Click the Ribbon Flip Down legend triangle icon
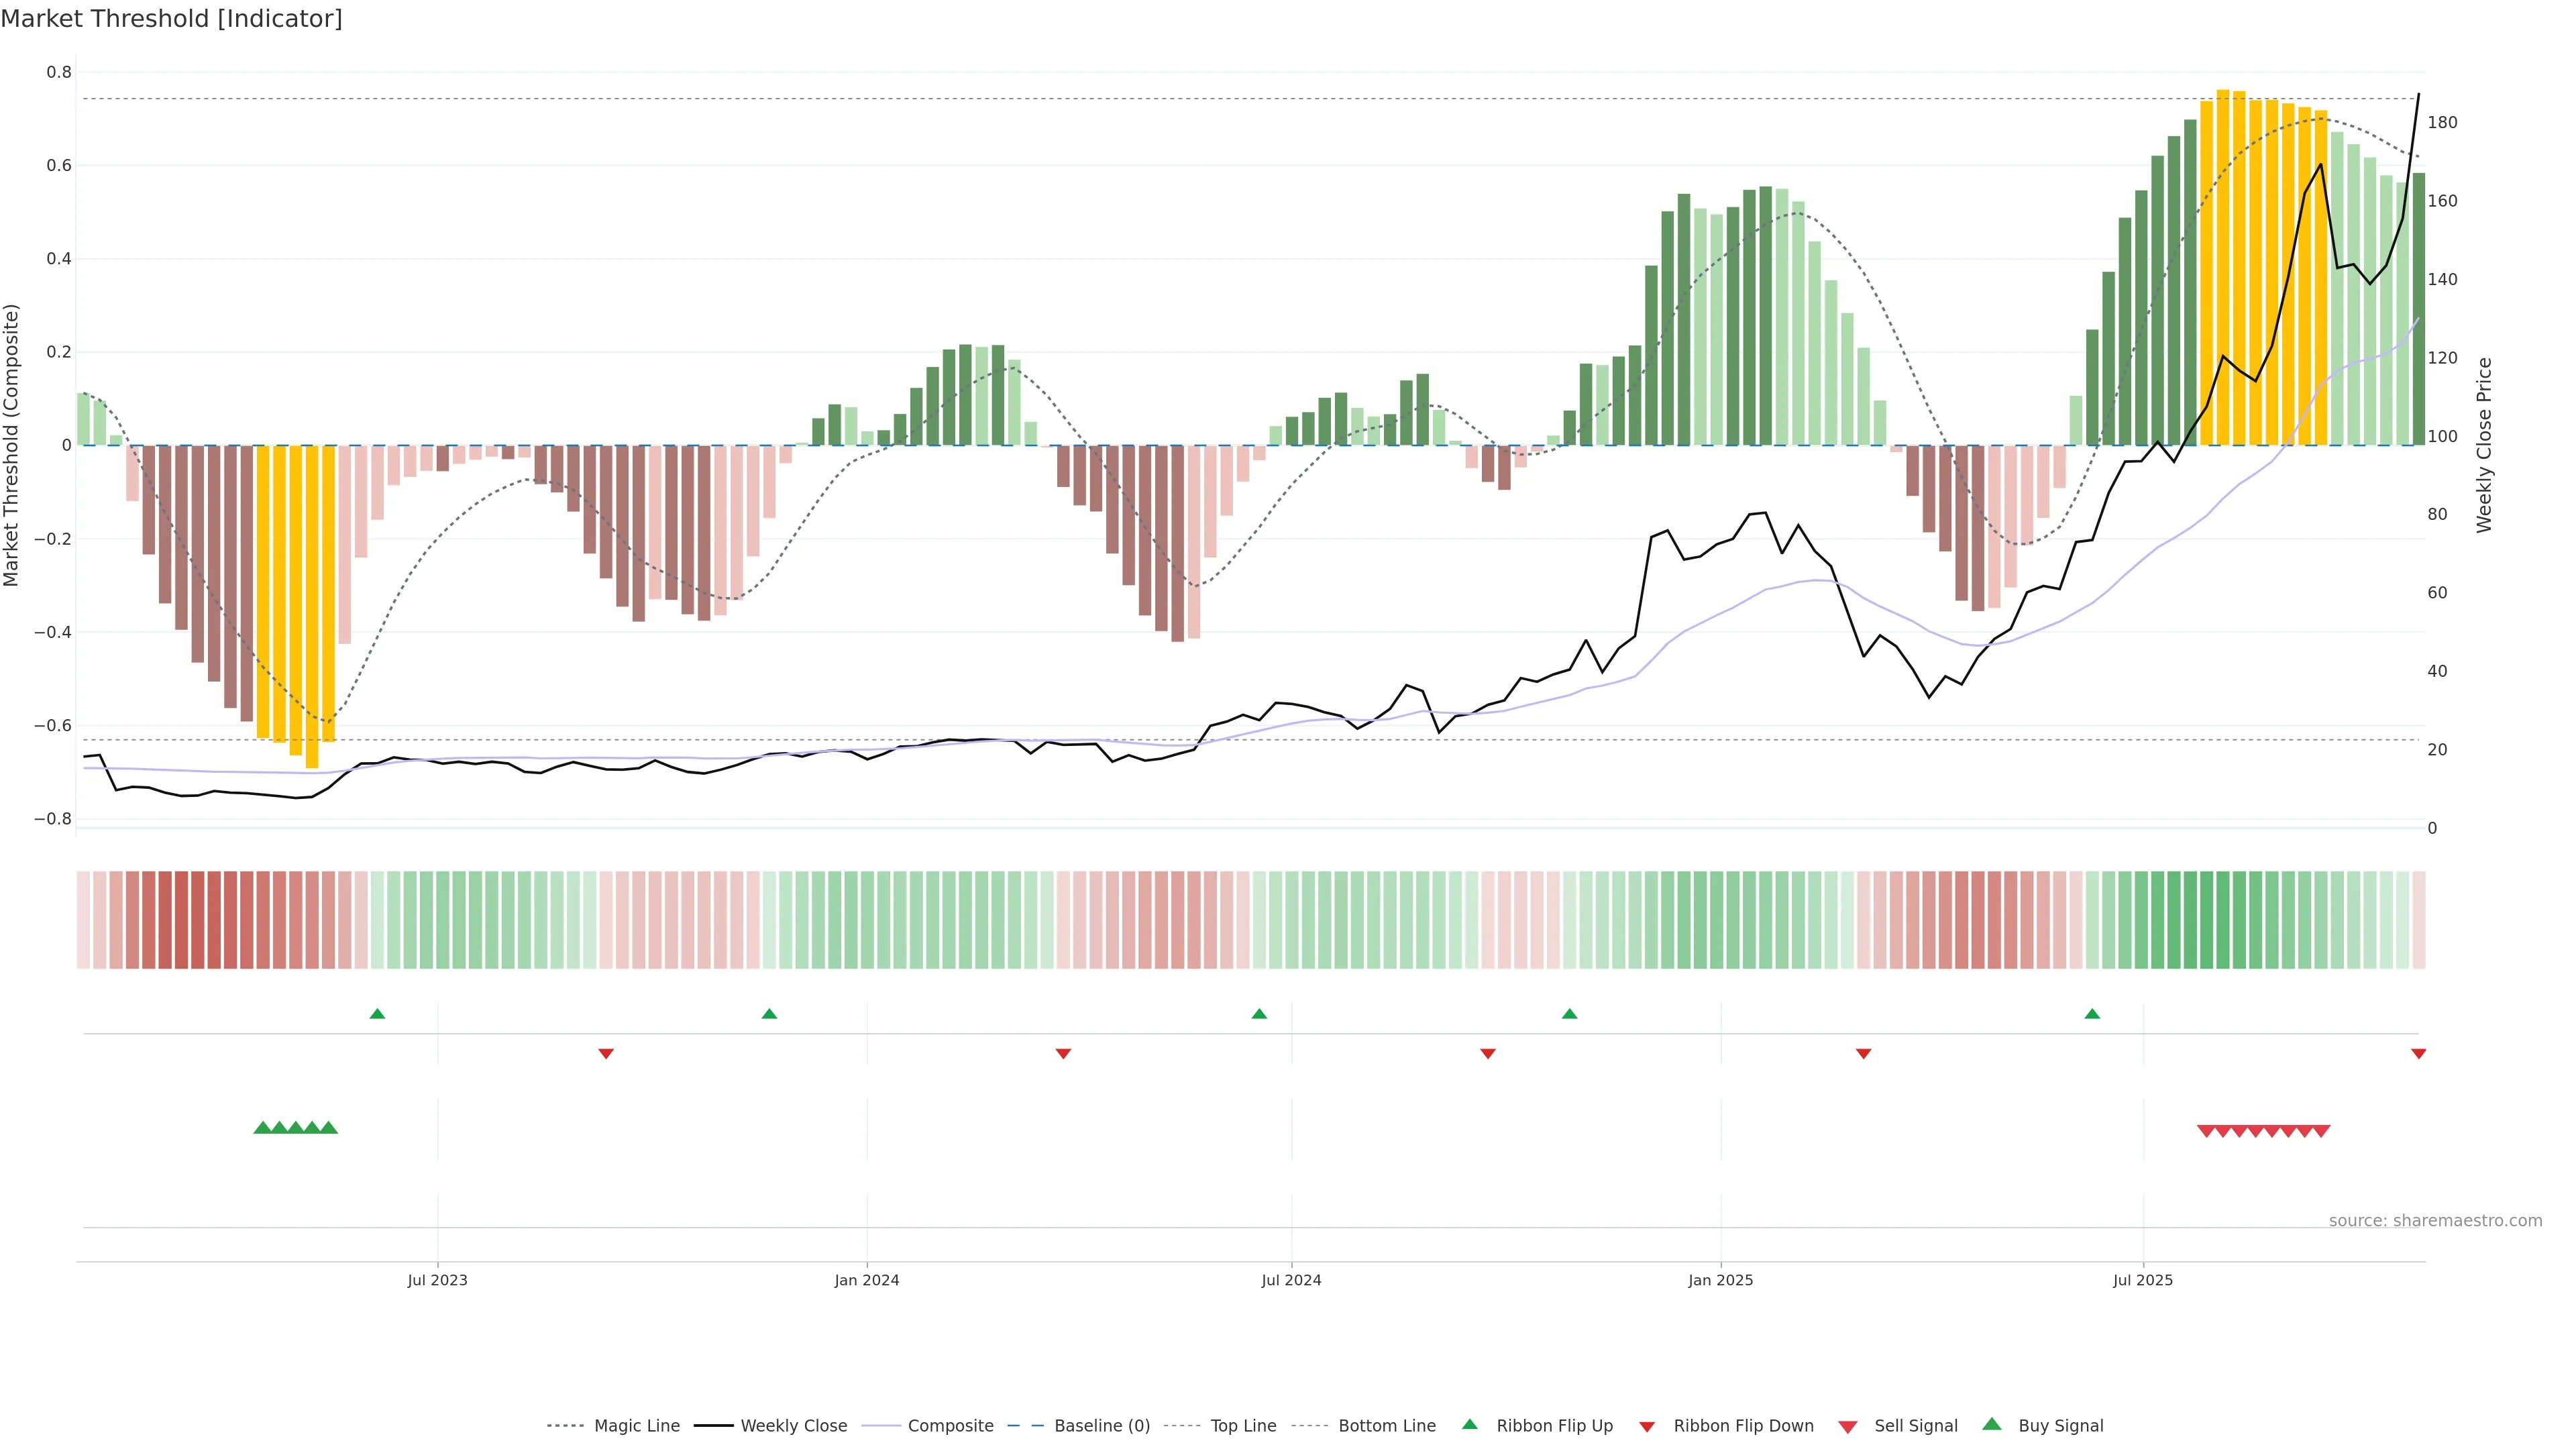Screen dimensions: 2576x1449 click(x=1647, y=1427)
